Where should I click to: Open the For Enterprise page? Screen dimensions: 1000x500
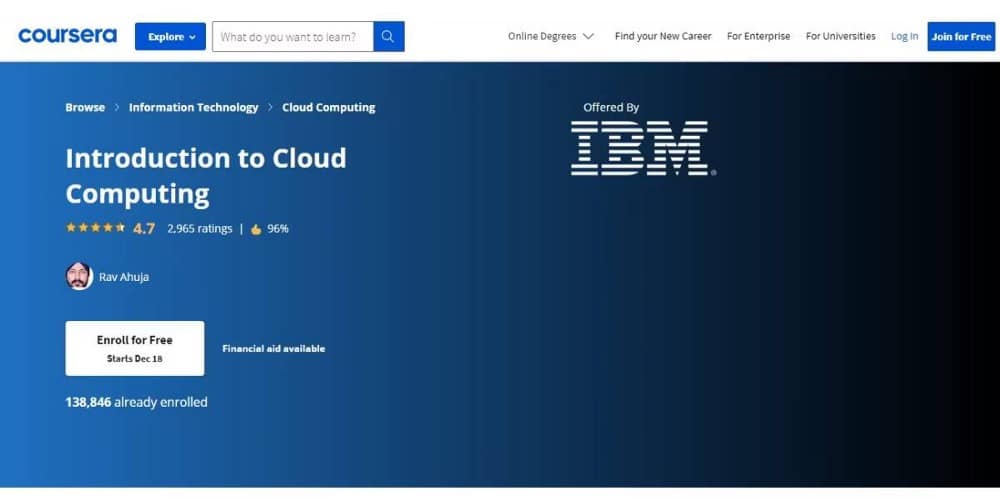click(x=758, y=36)
